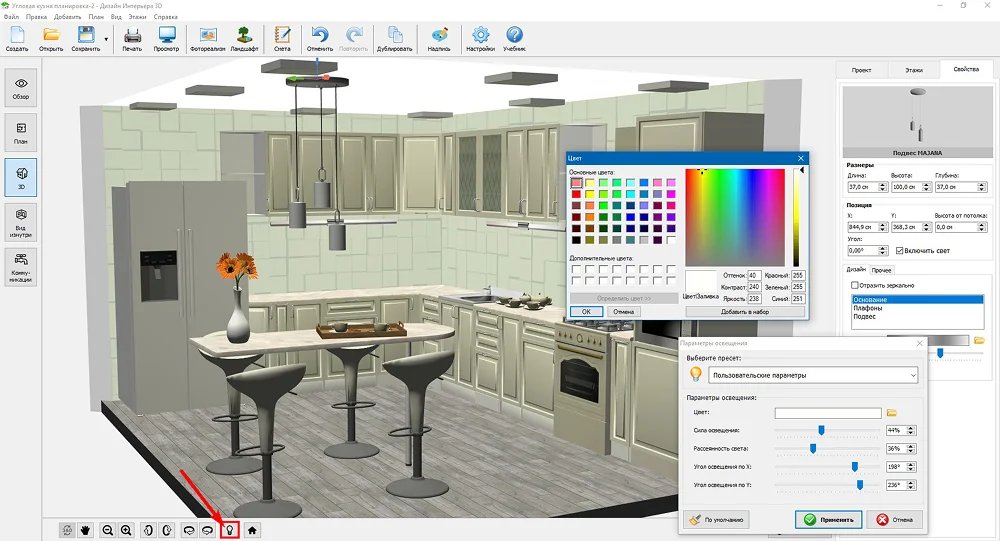
Task: Click the Сила освещения spinner arrows
Action: 910,430
